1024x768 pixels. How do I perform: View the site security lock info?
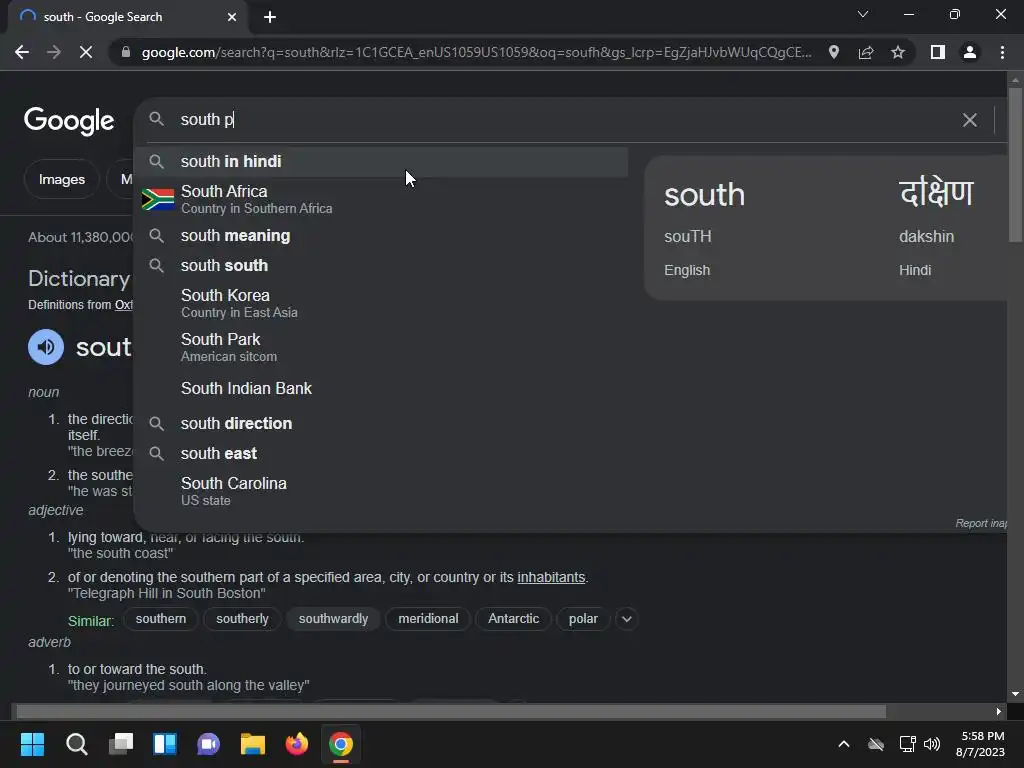click(x=125, y=52)
